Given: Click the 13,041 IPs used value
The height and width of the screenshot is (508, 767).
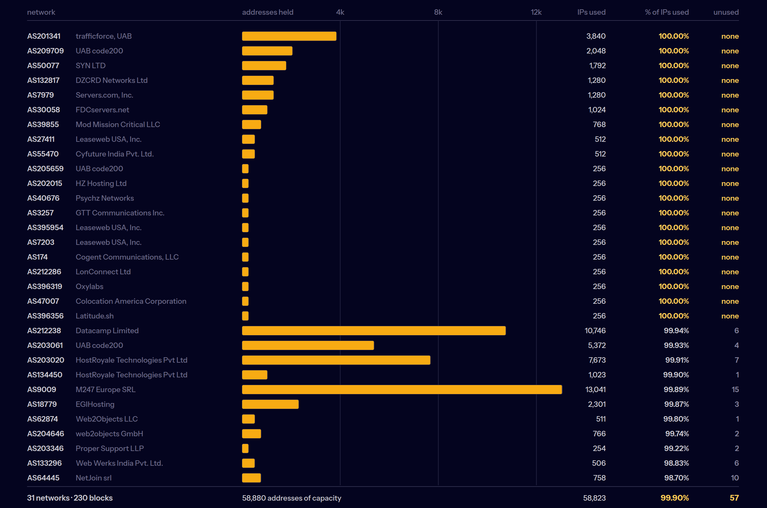Looking at the screenshot, I should point(595,390).
